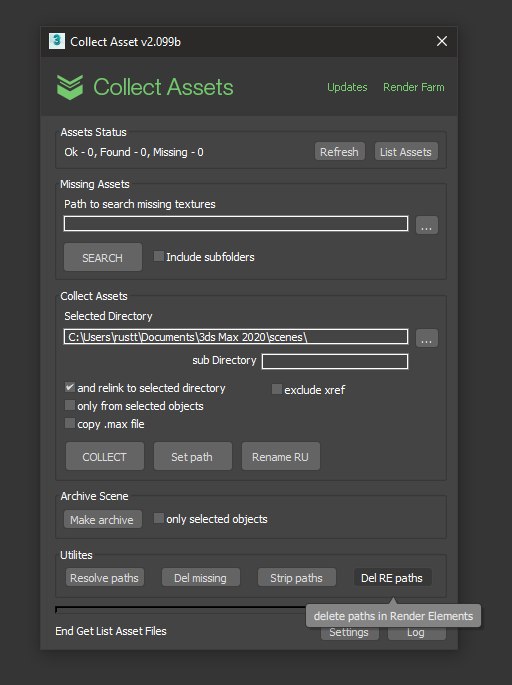This screenshot has width=512, height=685.
Task: Browse for missing textures search path
Action: [426, 225]
